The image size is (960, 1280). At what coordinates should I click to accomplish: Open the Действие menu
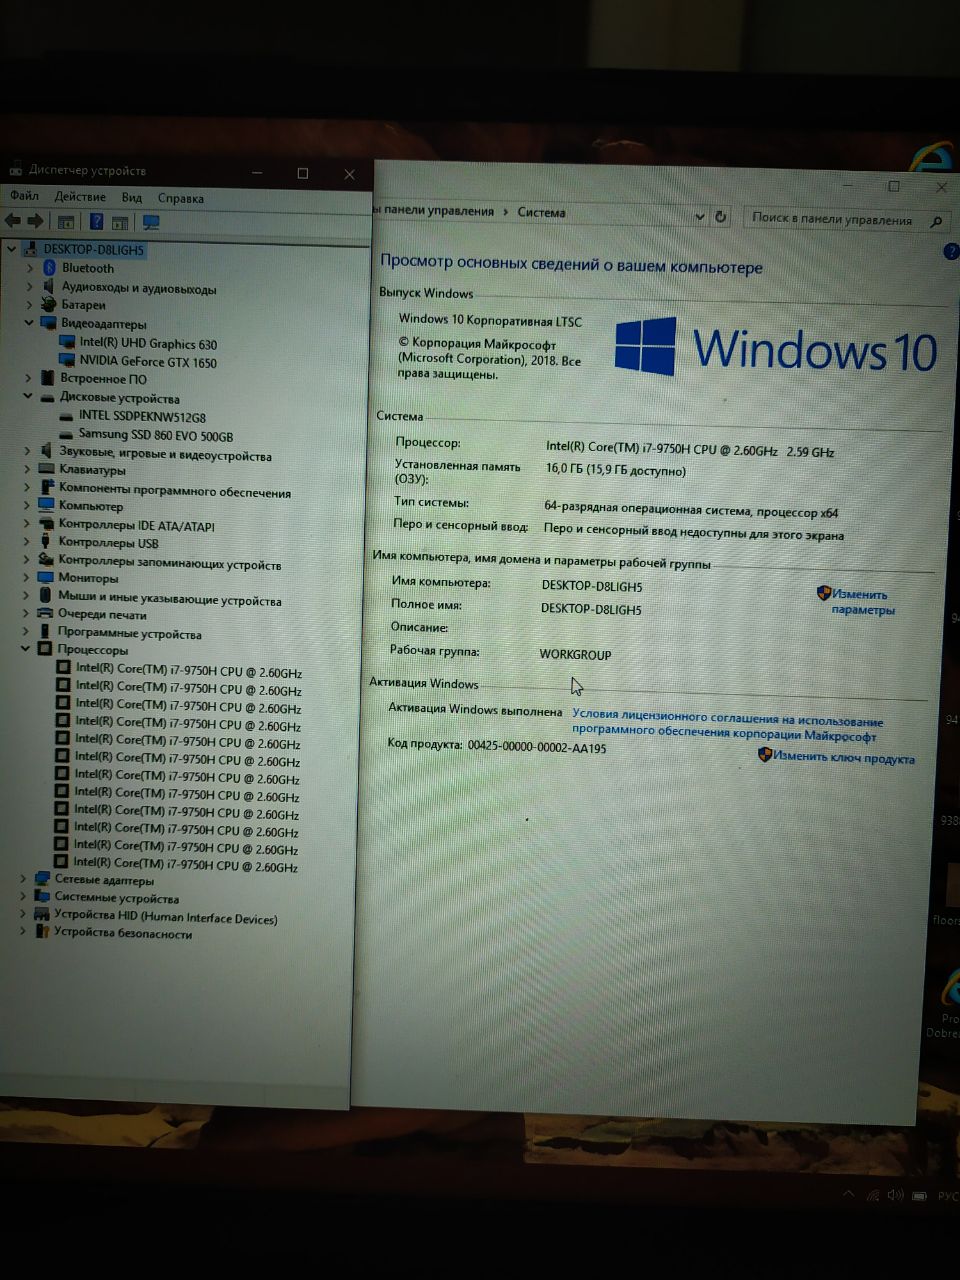click(x=80, y=196)
